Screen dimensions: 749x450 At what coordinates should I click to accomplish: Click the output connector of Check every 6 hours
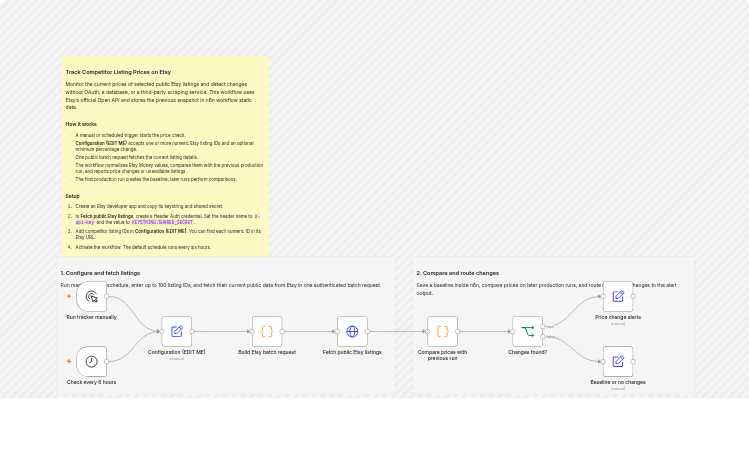(x=107, y=362)
